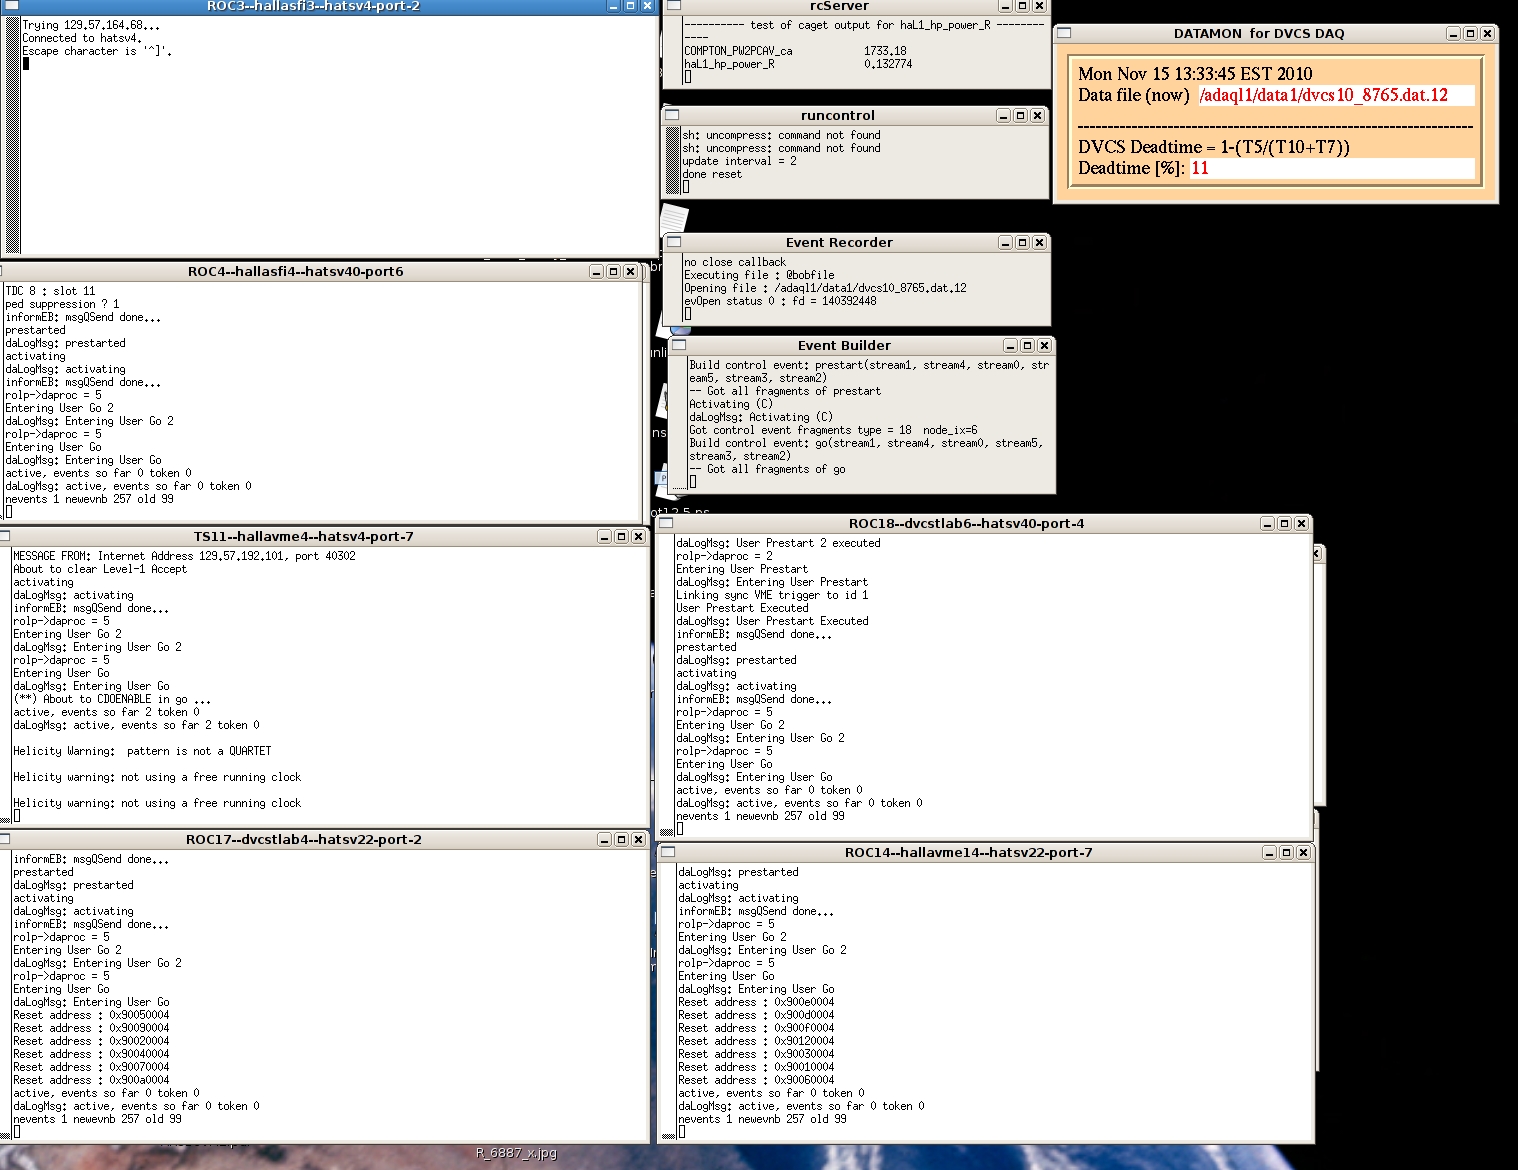The image size is (1518, 1170).
Task: Focus the TS11--hallavme4--hatsv4-port-7 title bar
Action: click(x=303, y=536)
